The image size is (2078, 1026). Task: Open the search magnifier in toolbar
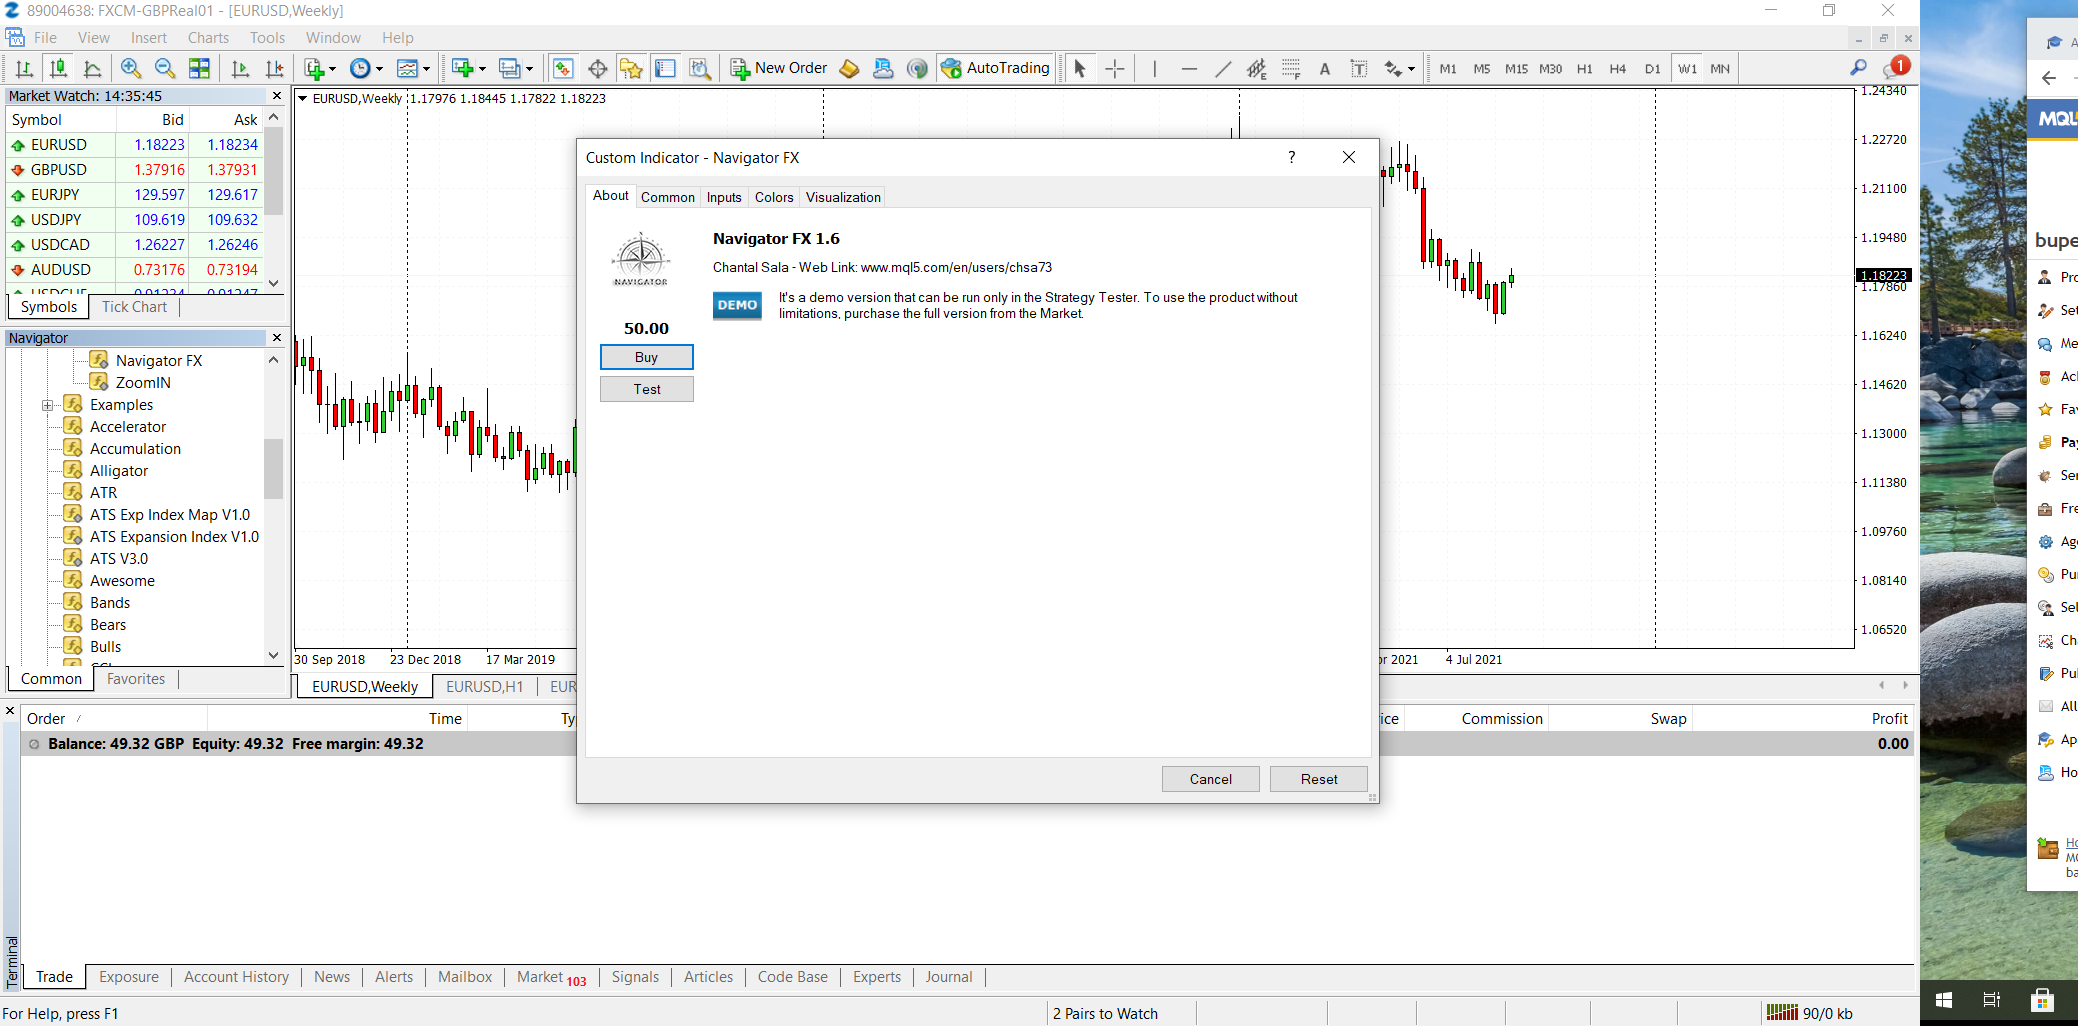pos(1858,68)
